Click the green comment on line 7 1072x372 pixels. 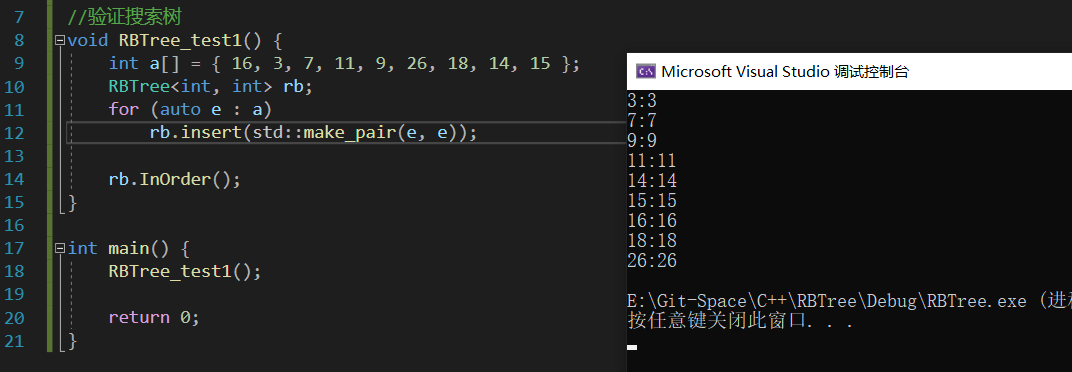pos(124,16)
